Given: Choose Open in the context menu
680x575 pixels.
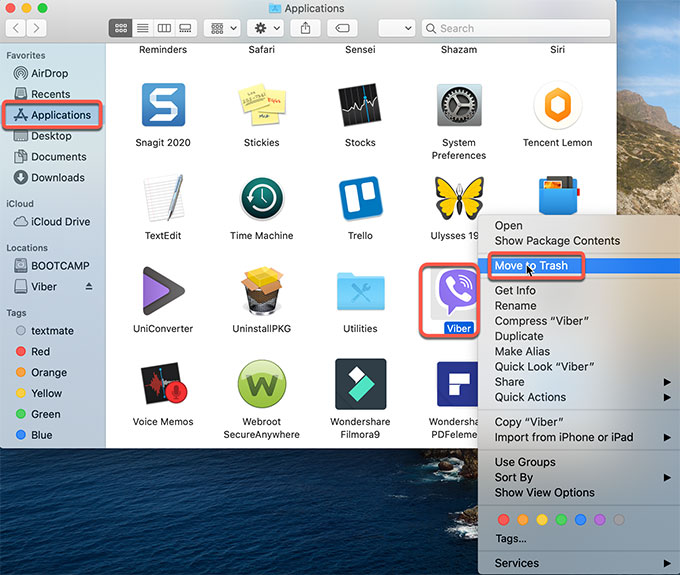Looking at the screenshot, I should coord(579,225).
